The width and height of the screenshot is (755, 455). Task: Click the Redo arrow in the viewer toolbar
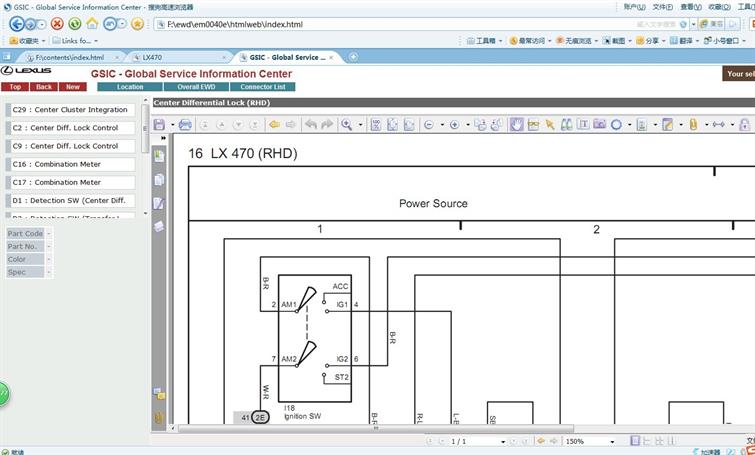327,125
